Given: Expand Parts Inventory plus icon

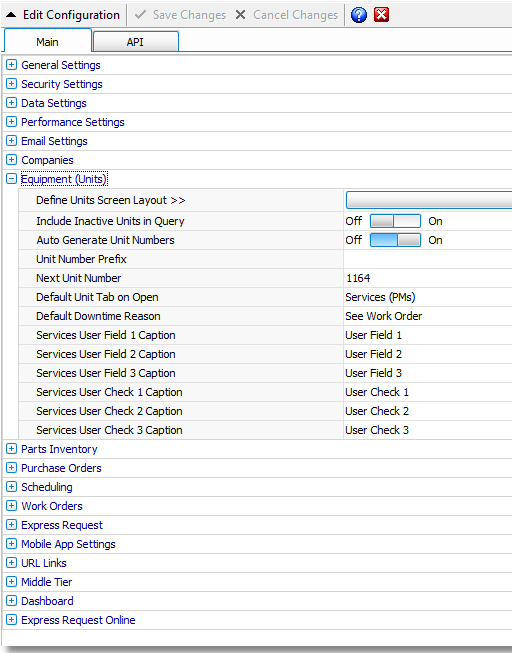Looking at the screenshot, I should pos(12,449).
